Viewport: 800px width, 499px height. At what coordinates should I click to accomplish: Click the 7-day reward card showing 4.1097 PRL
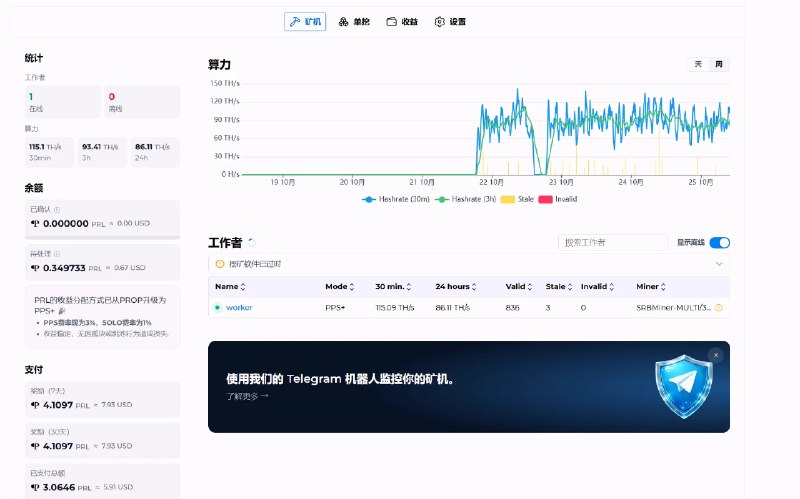click(x=103, y=399)
